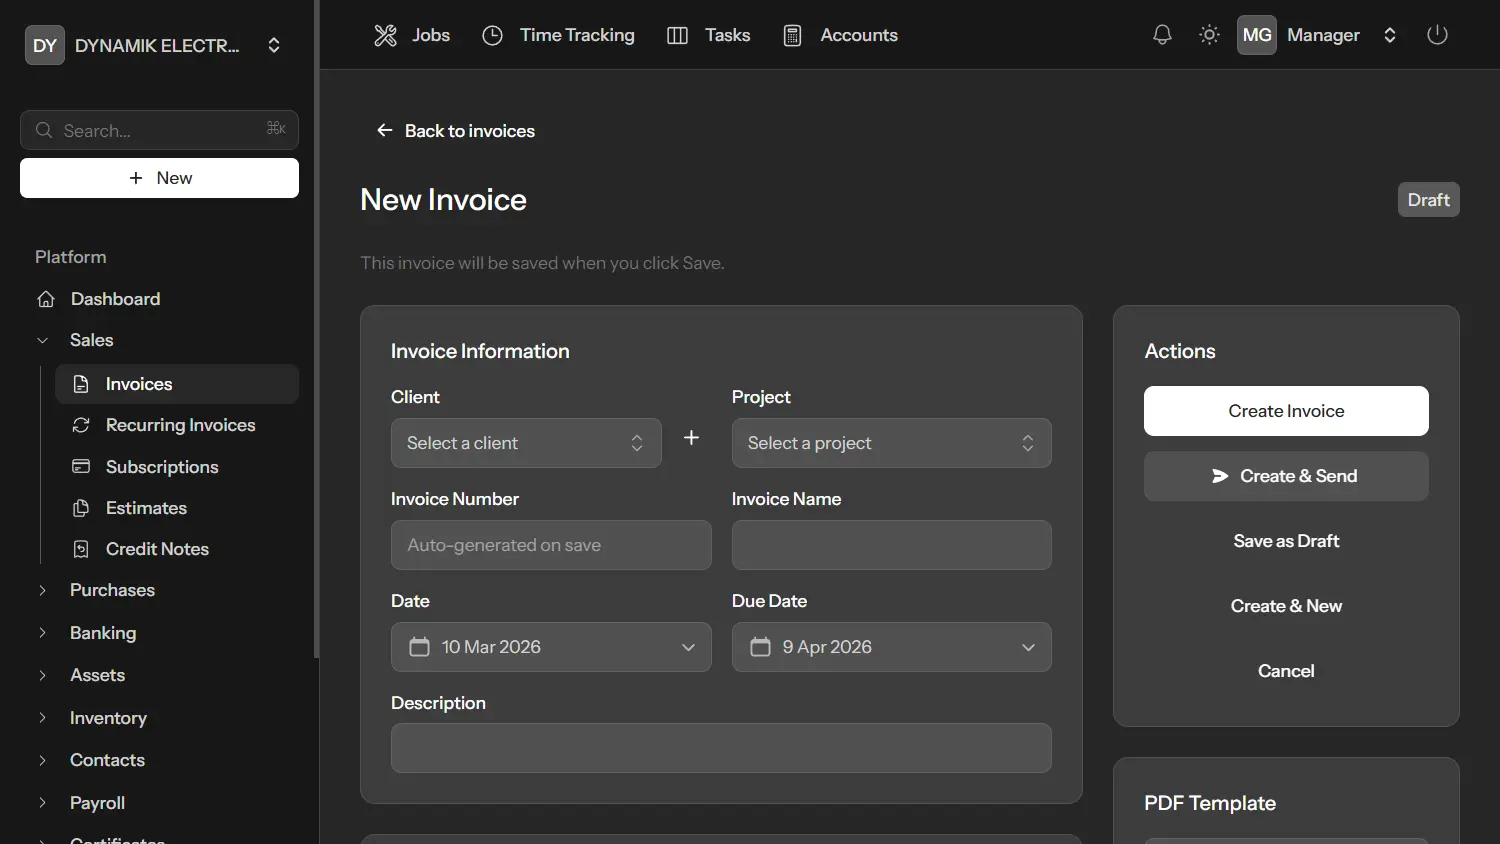1500x844 pixels.
Task: Click the Recurring Invoices refresh icon
Action: coord(81,425)
